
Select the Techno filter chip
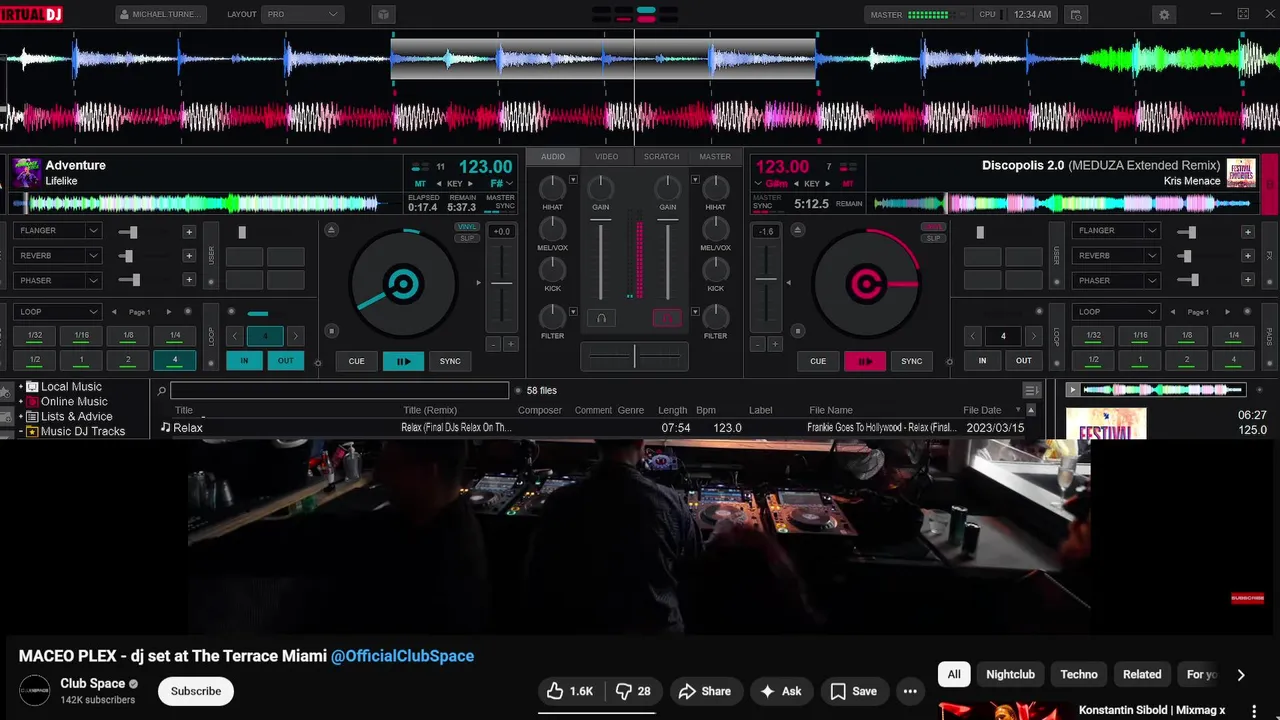pos(1079,674)
